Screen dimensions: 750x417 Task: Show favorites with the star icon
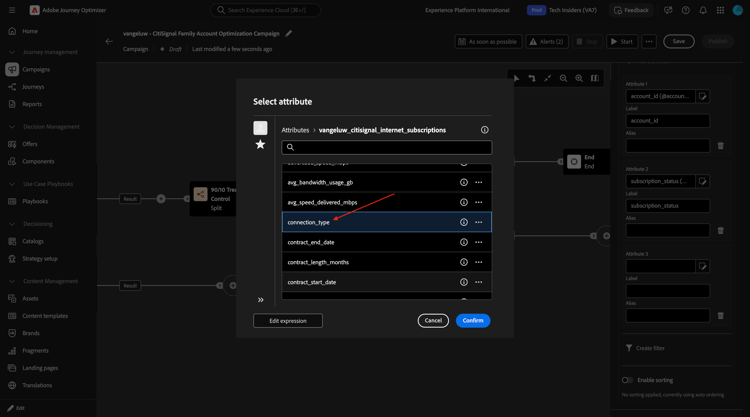point(260,144)
